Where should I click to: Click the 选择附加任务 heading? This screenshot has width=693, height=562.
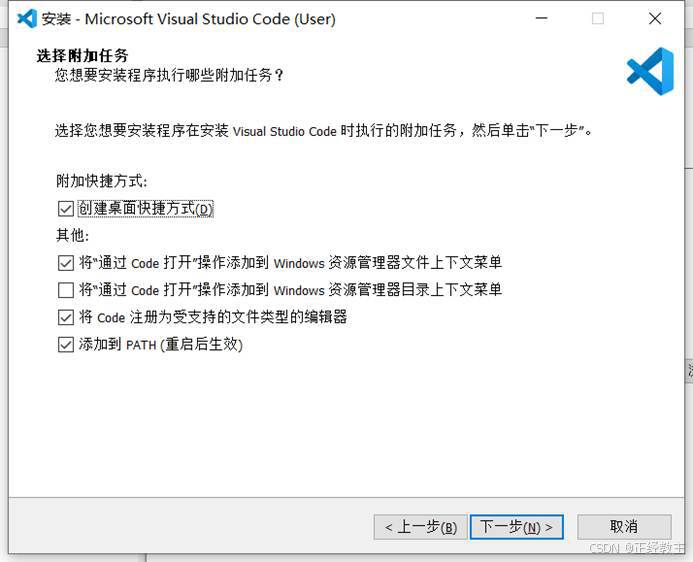point(82,56)
